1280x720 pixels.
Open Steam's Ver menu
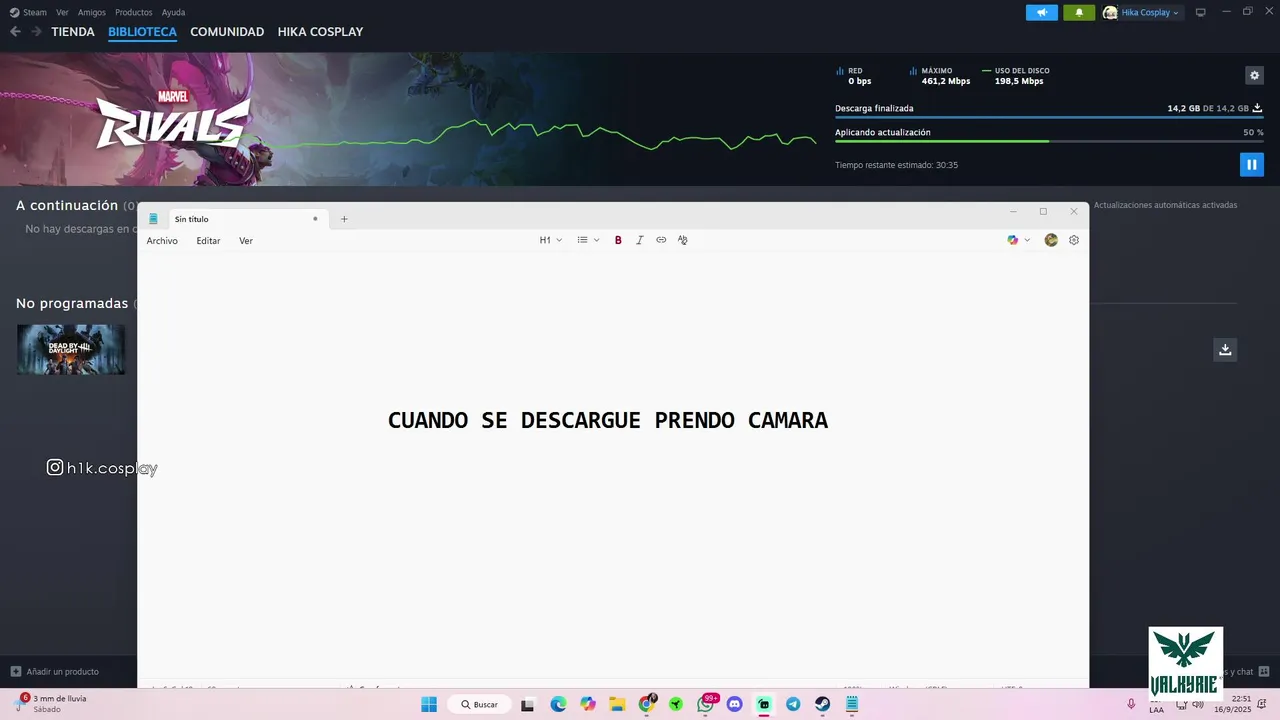click(62, 12)
